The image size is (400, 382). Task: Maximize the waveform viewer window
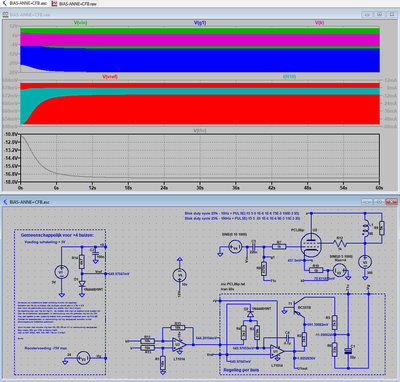click(379, 15)
